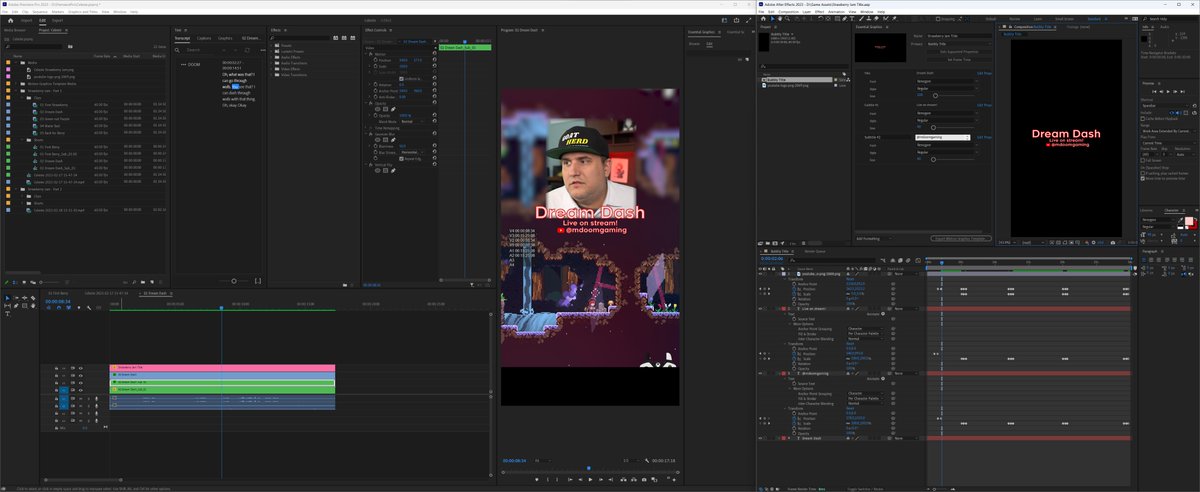Select the Type tool in Premiere

click(7, 314)
